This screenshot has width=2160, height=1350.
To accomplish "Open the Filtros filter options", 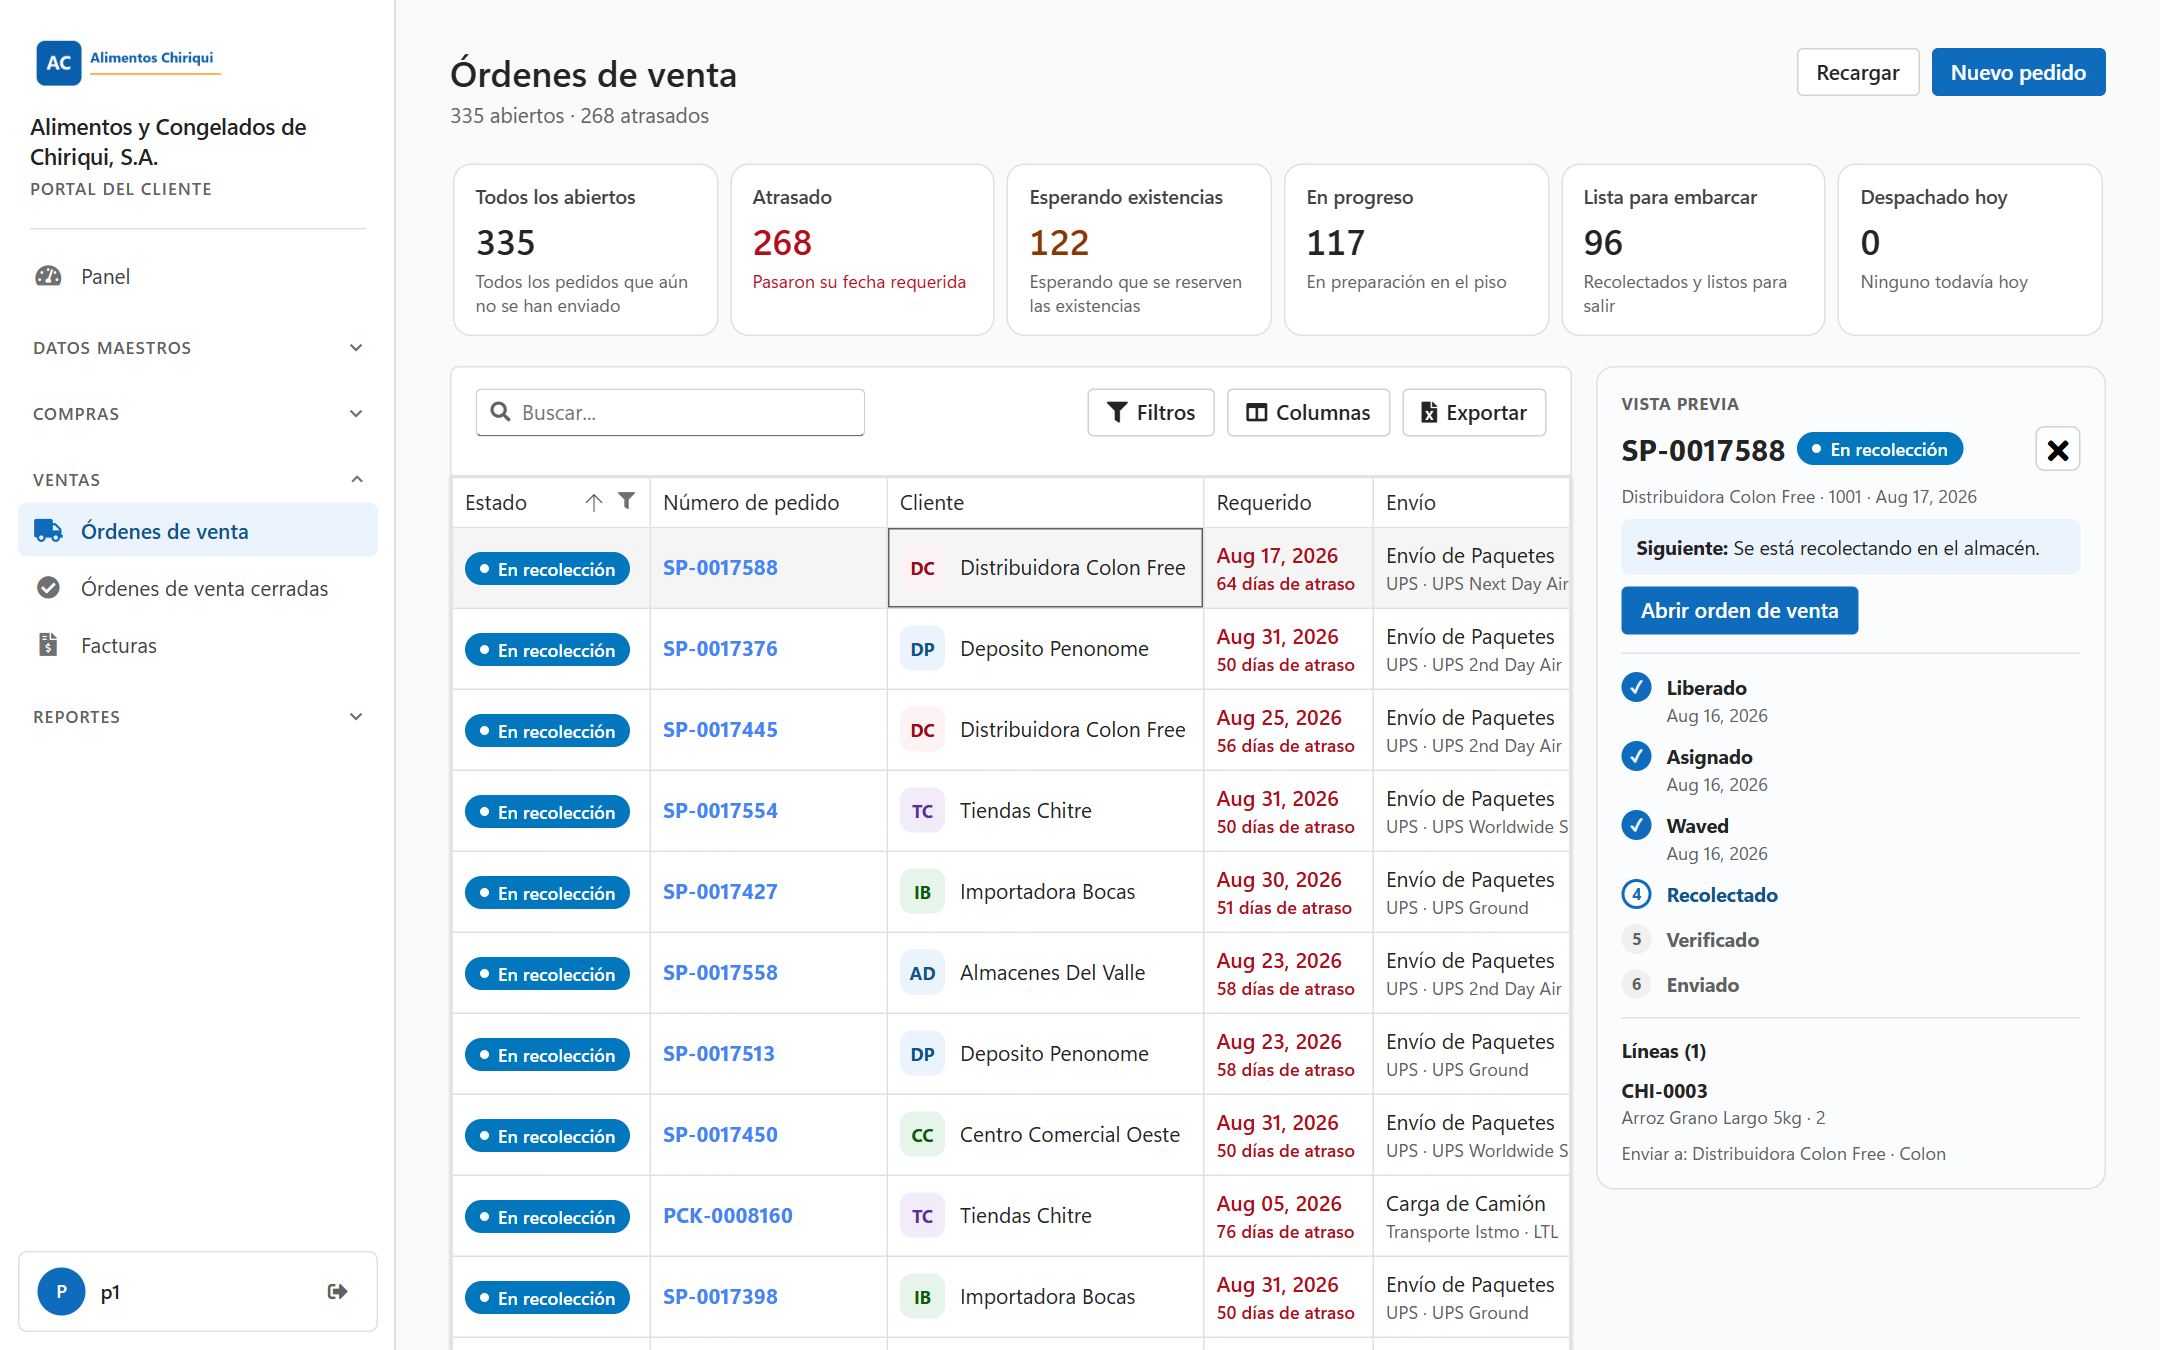I will coord(1151,412).
